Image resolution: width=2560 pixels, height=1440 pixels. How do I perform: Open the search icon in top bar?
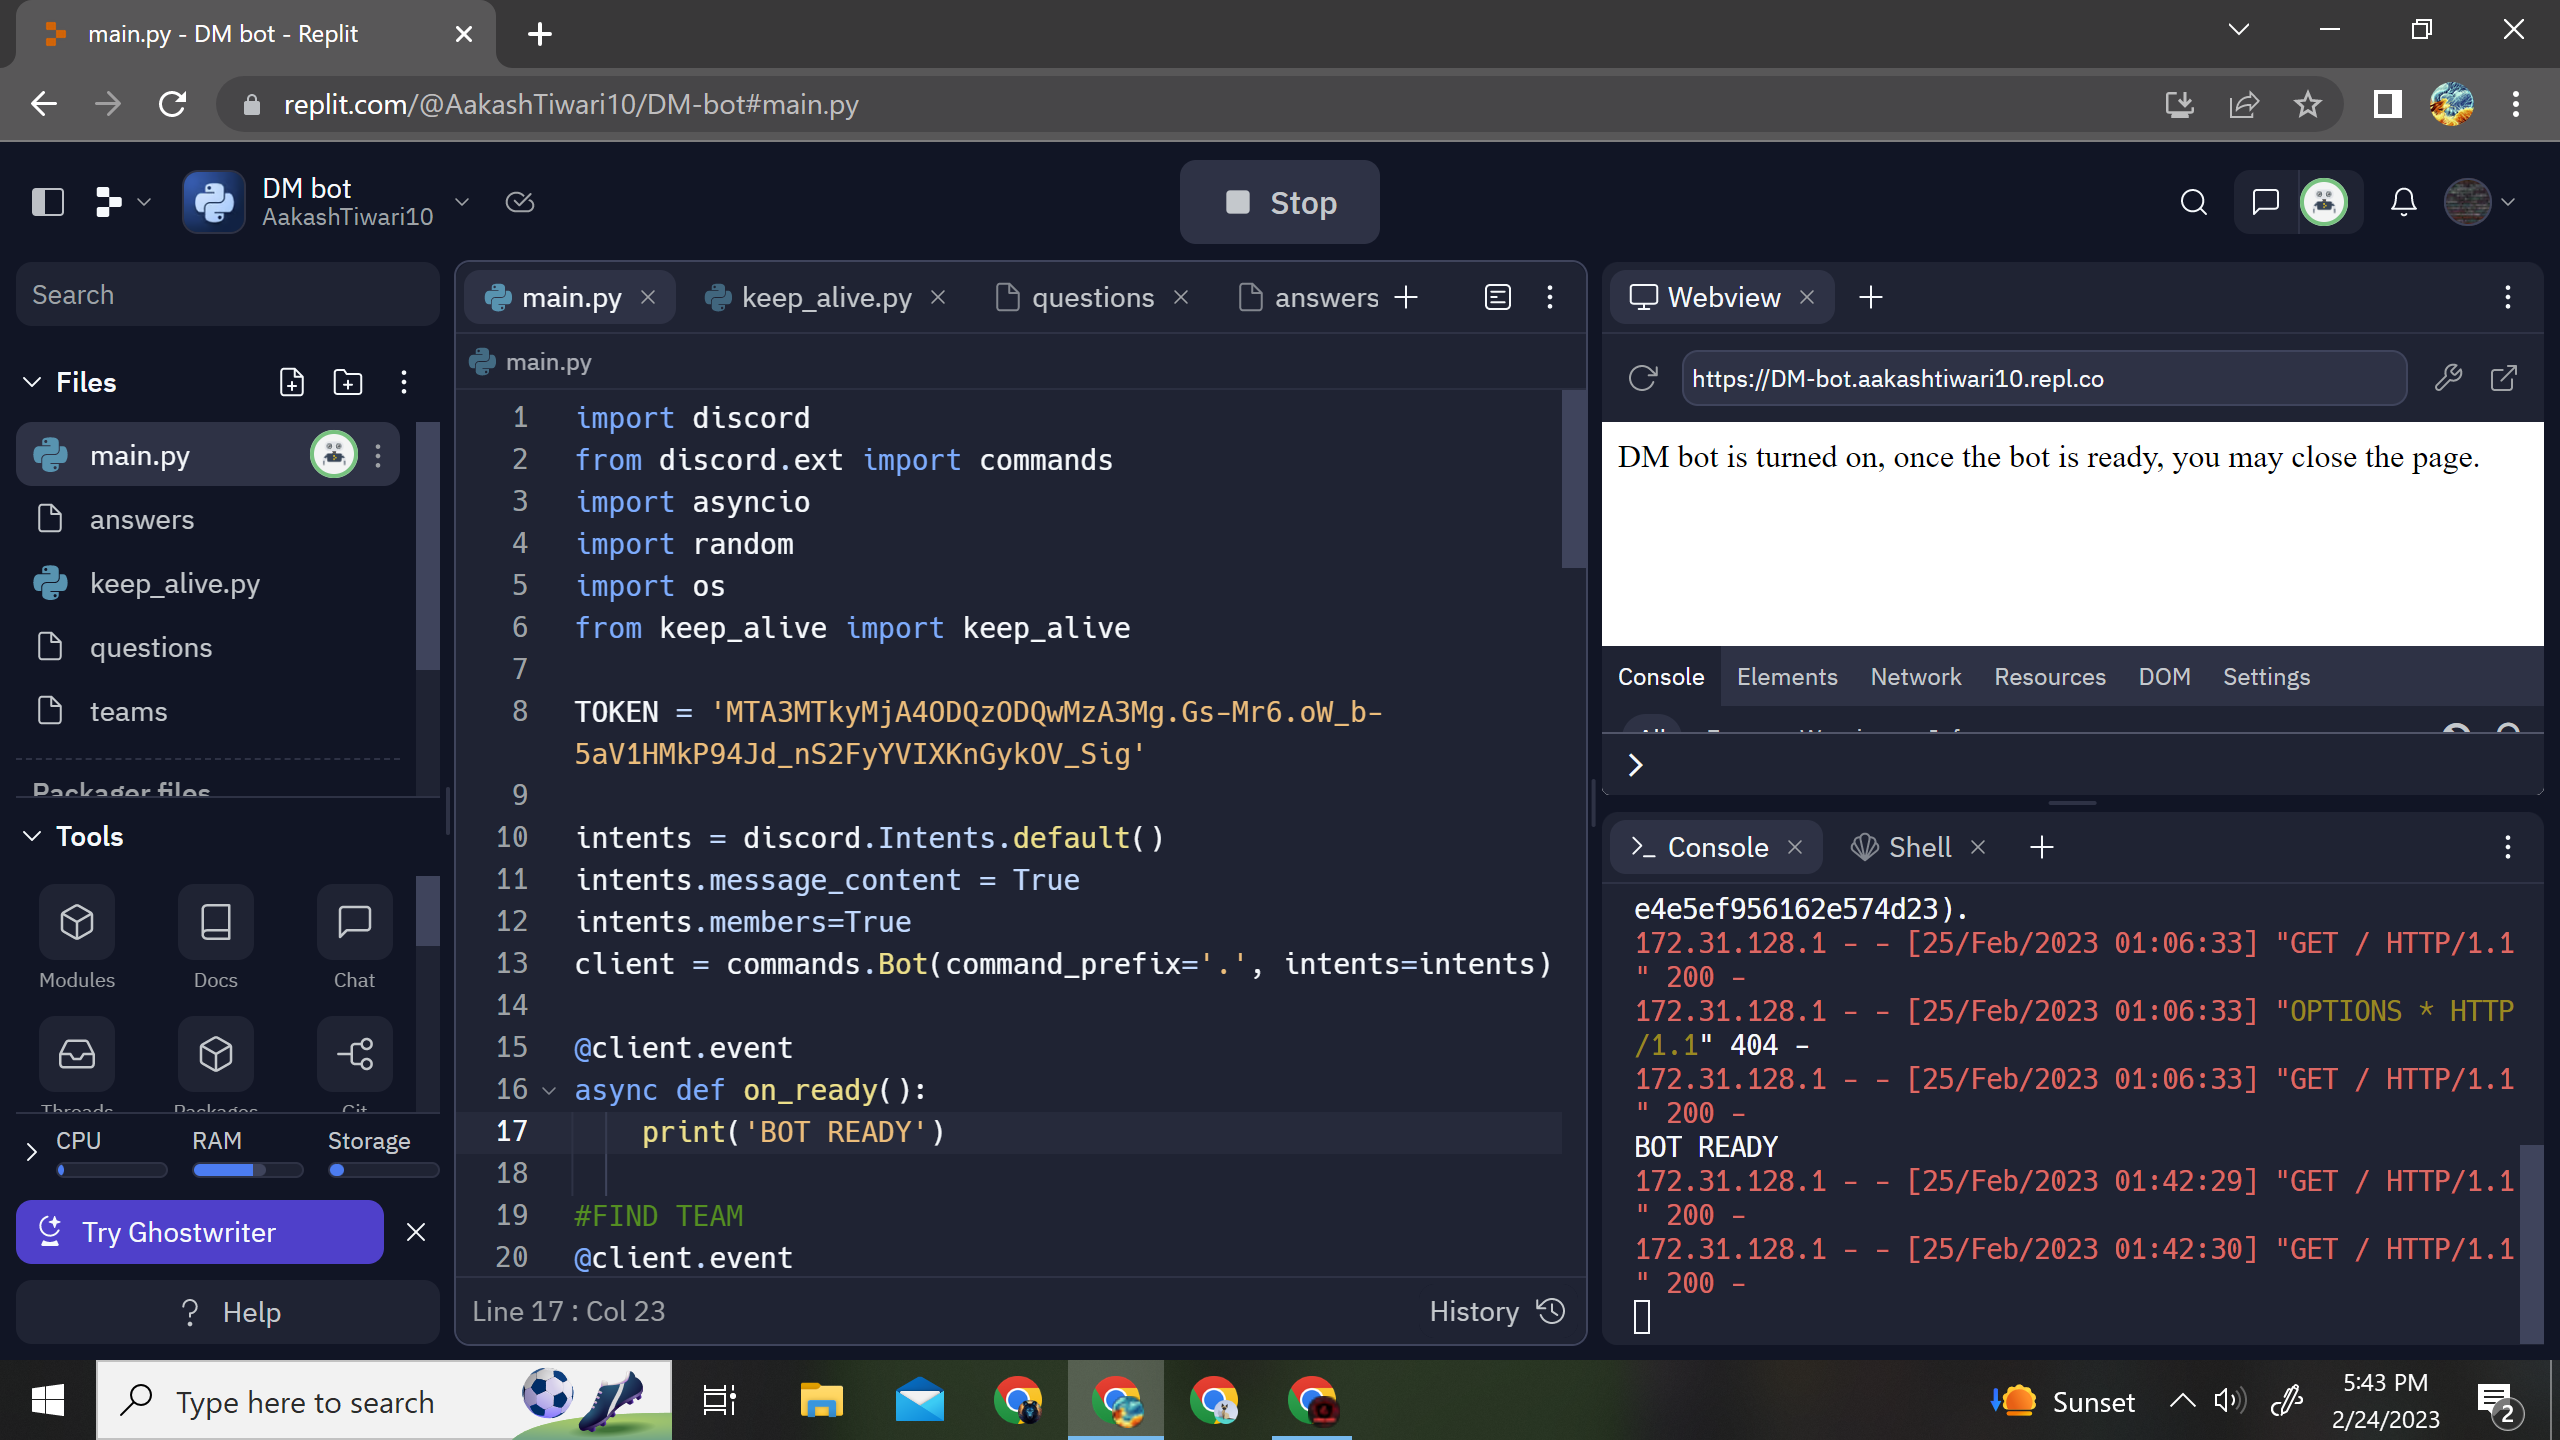(x=2192, y=202)
